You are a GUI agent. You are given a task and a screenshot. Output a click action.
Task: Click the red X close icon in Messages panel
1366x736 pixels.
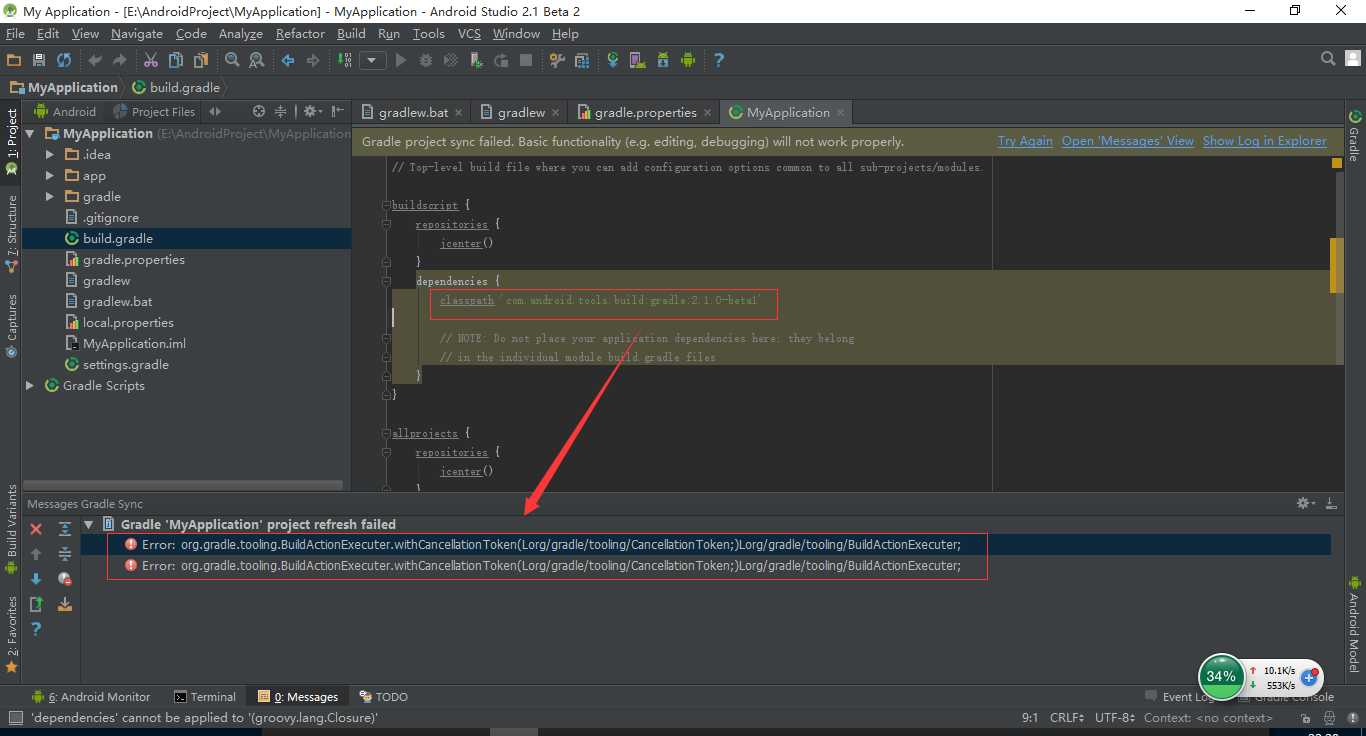coord(36,529)
